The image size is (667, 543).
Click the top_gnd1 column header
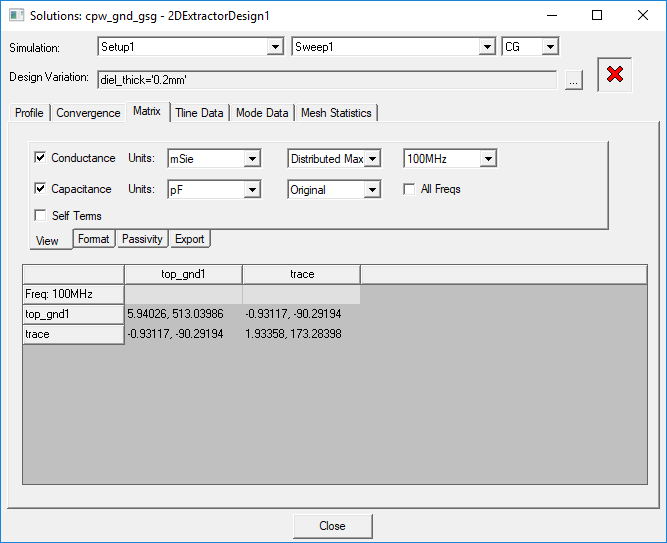183,274
